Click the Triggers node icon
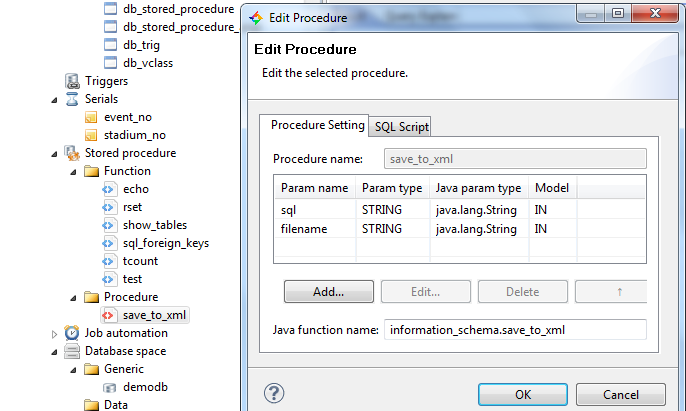This screenshot has width=686, height=411. [72, 81]
